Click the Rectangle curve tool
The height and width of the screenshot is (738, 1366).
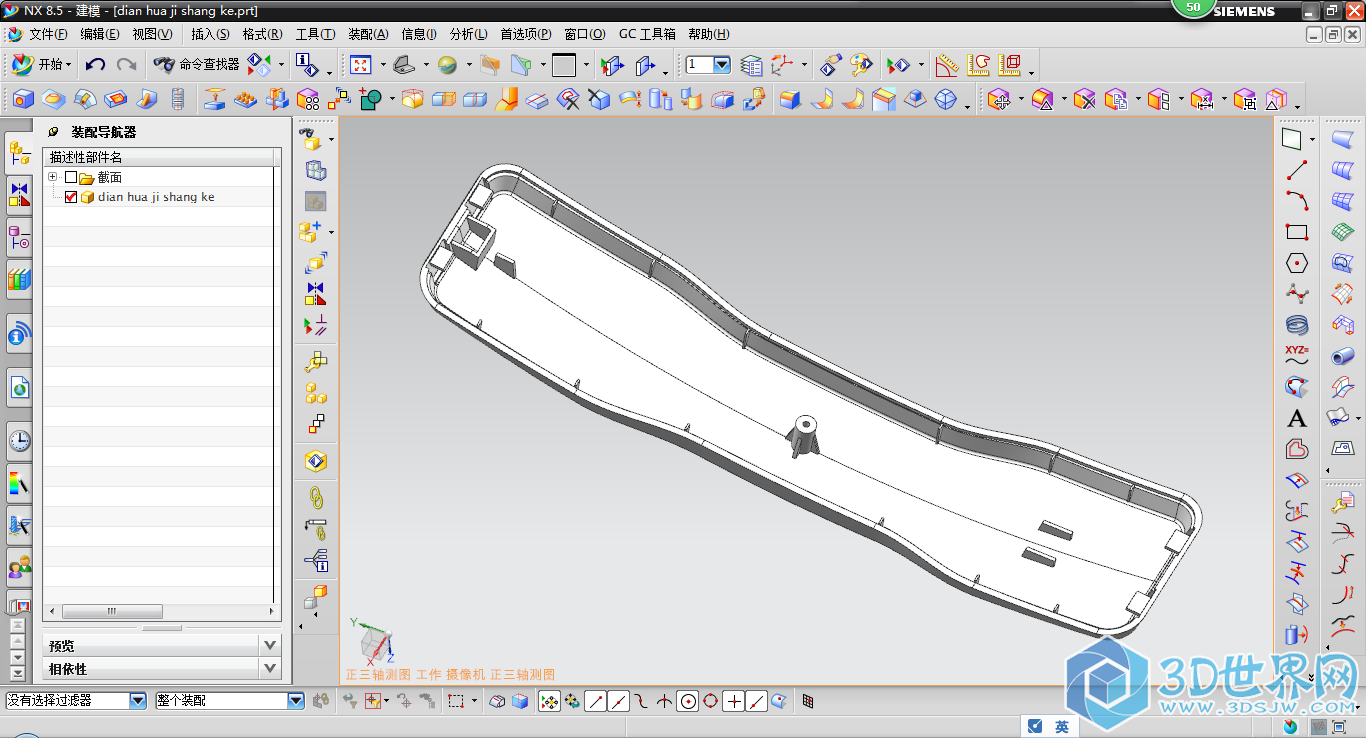tap(1297, 232)
